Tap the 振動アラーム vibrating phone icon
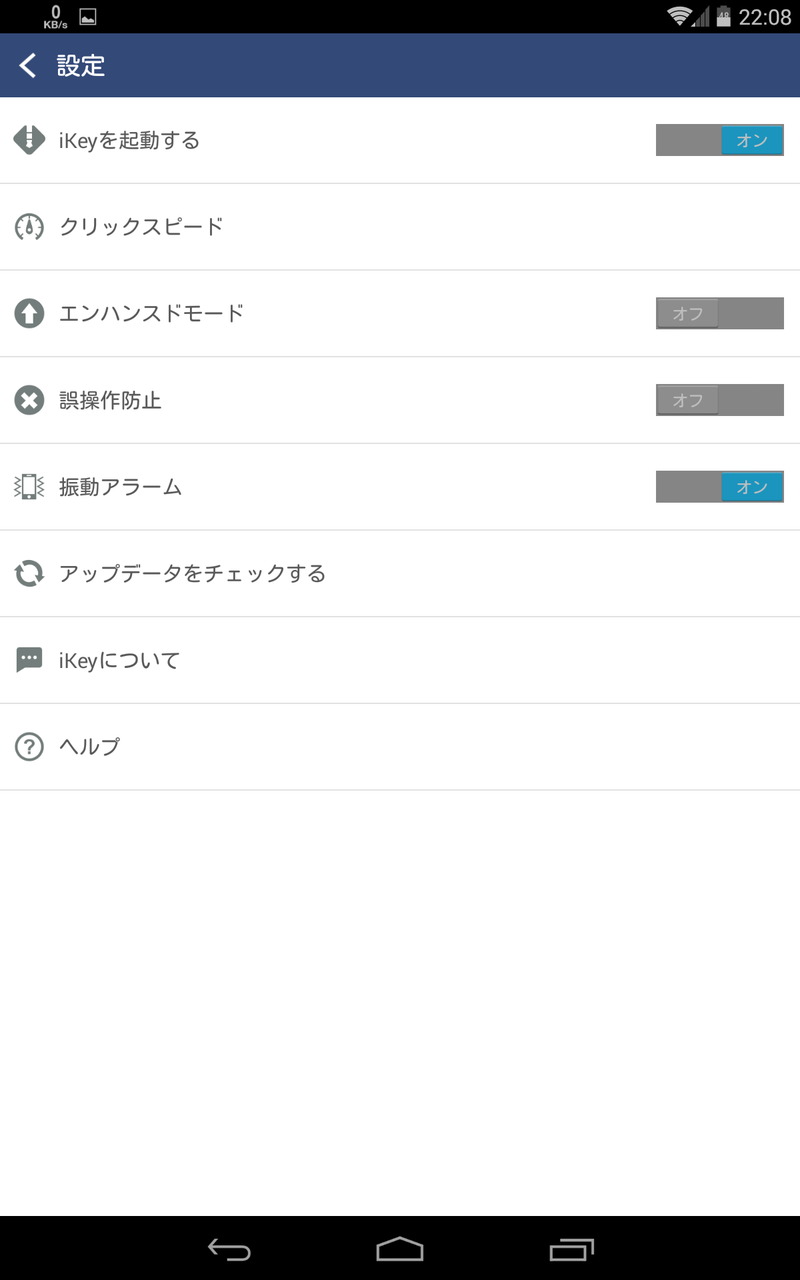 coord(29,487)
